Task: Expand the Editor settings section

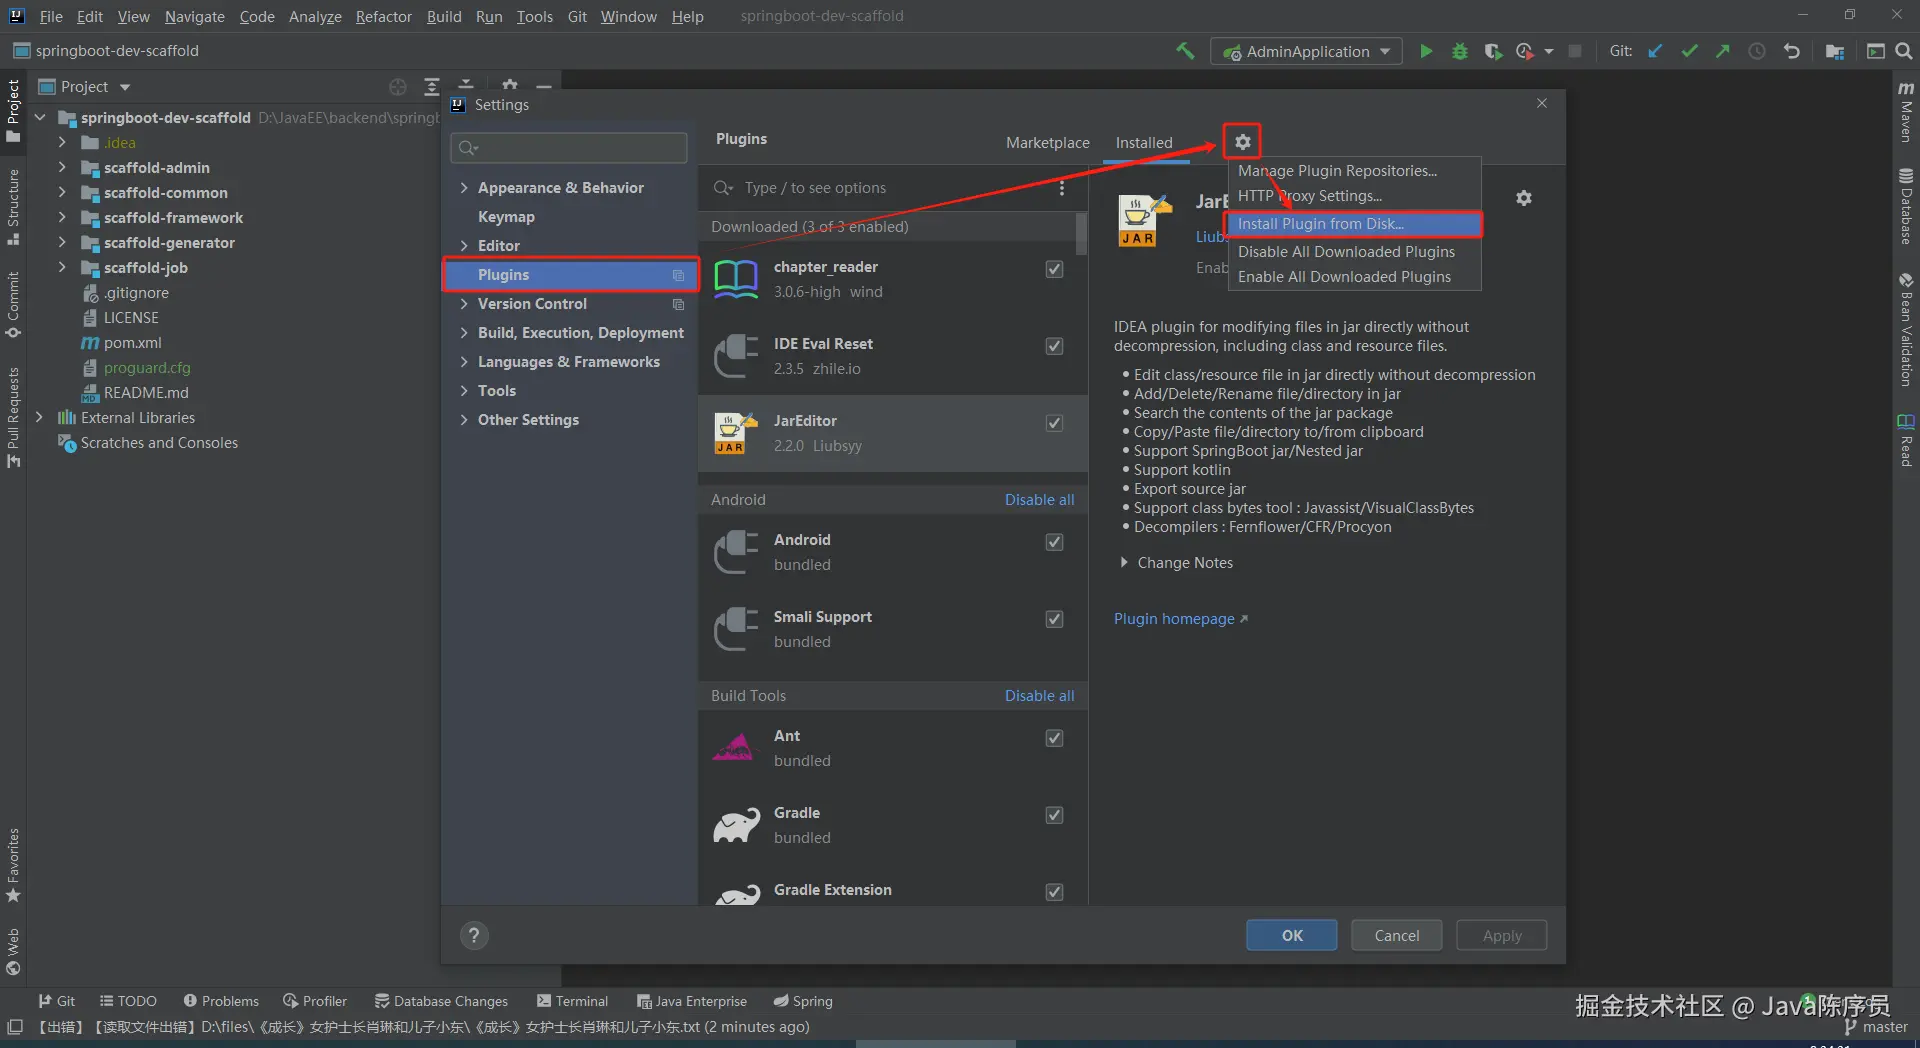Action: [464, 246]
